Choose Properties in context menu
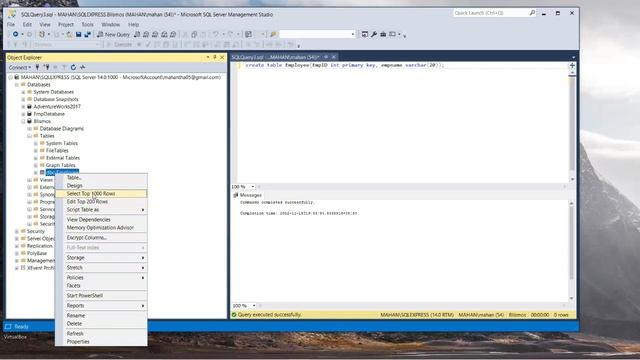 101,342
